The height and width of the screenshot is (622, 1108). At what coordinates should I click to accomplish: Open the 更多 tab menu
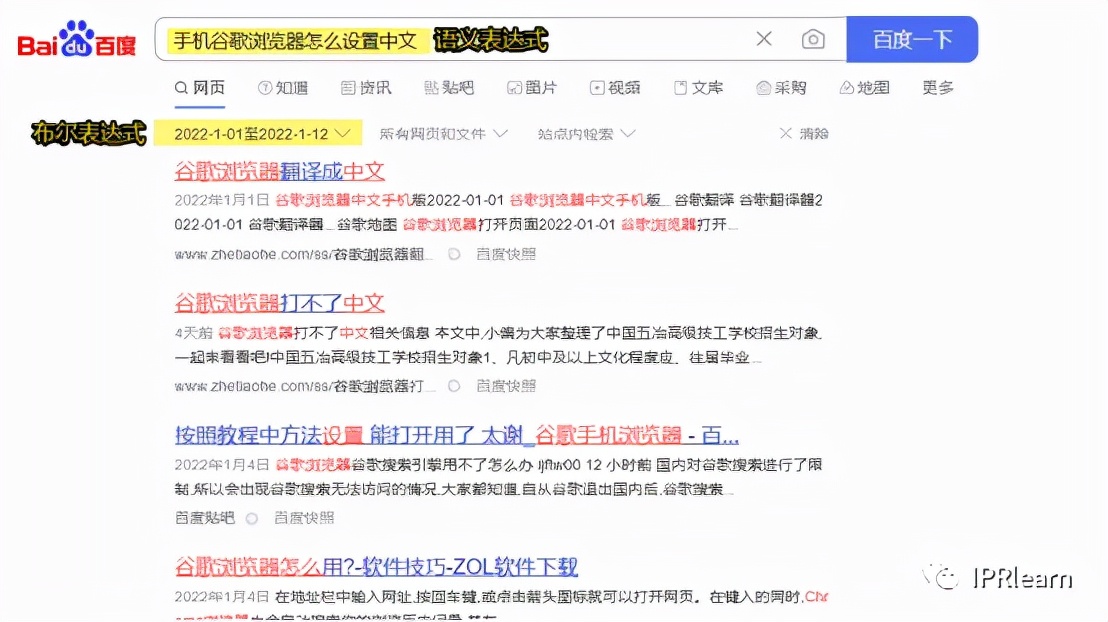click(938, 88)
